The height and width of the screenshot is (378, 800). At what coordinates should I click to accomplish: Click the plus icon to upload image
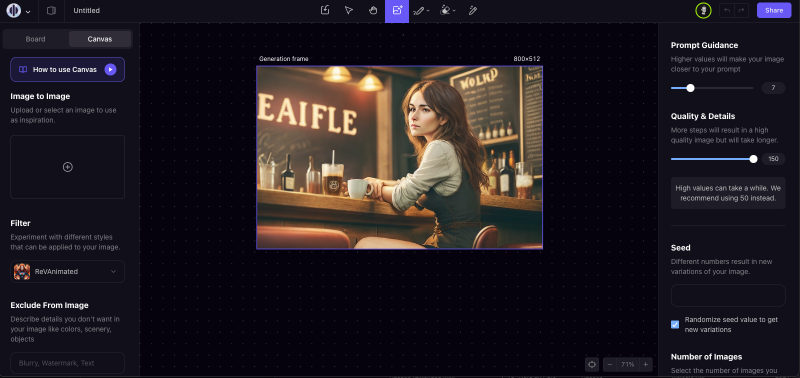point(67,167)
